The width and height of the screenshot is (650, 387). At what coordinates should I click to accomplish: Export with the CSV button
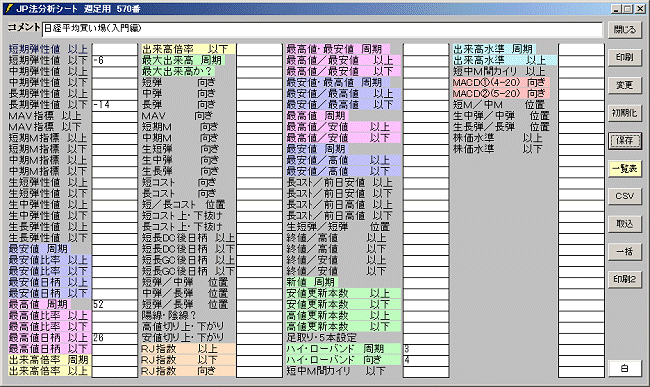coord(625,196)
